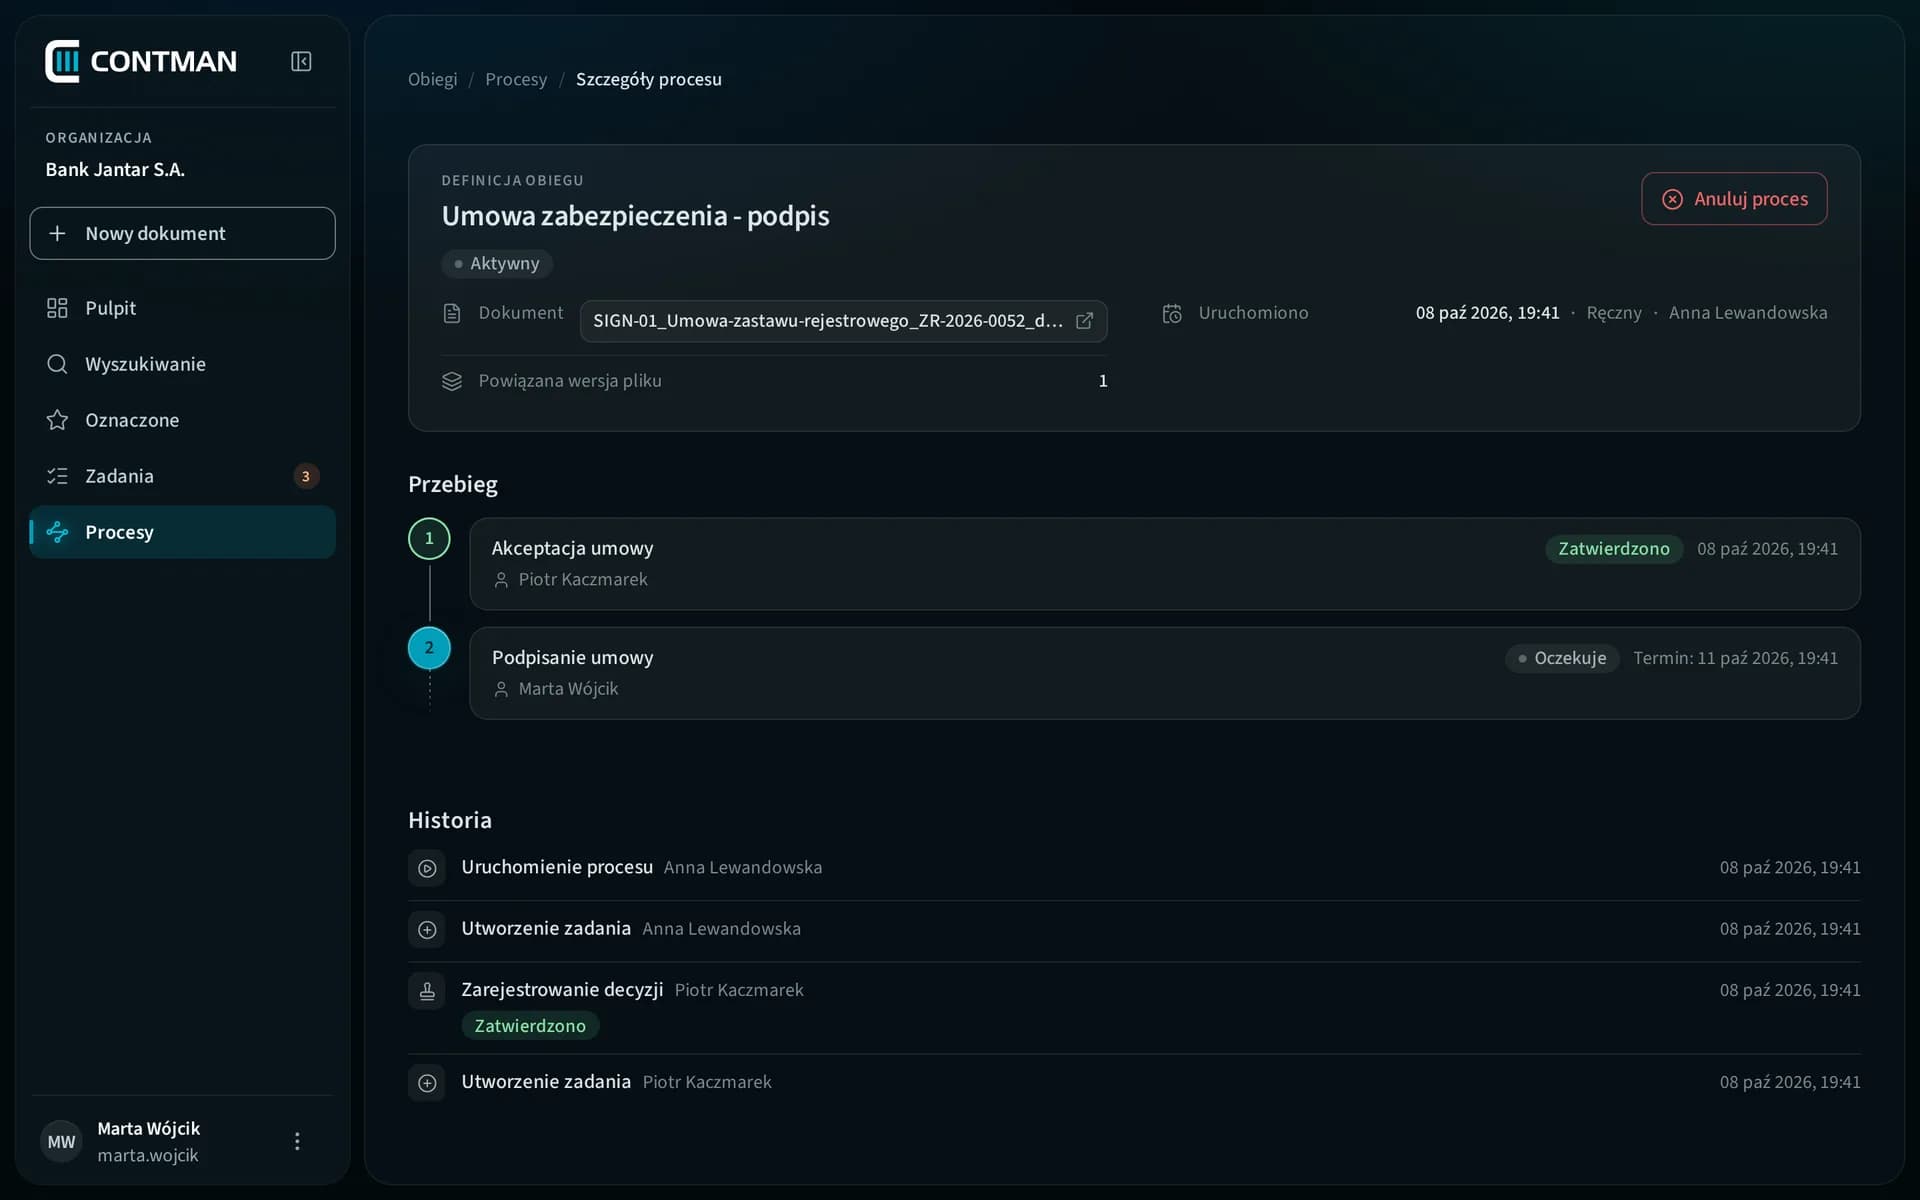Click Termin: 11 paź 2026, 19:41 deadline
Screen dimensions: 1920x1200
tap(1735, 658)
